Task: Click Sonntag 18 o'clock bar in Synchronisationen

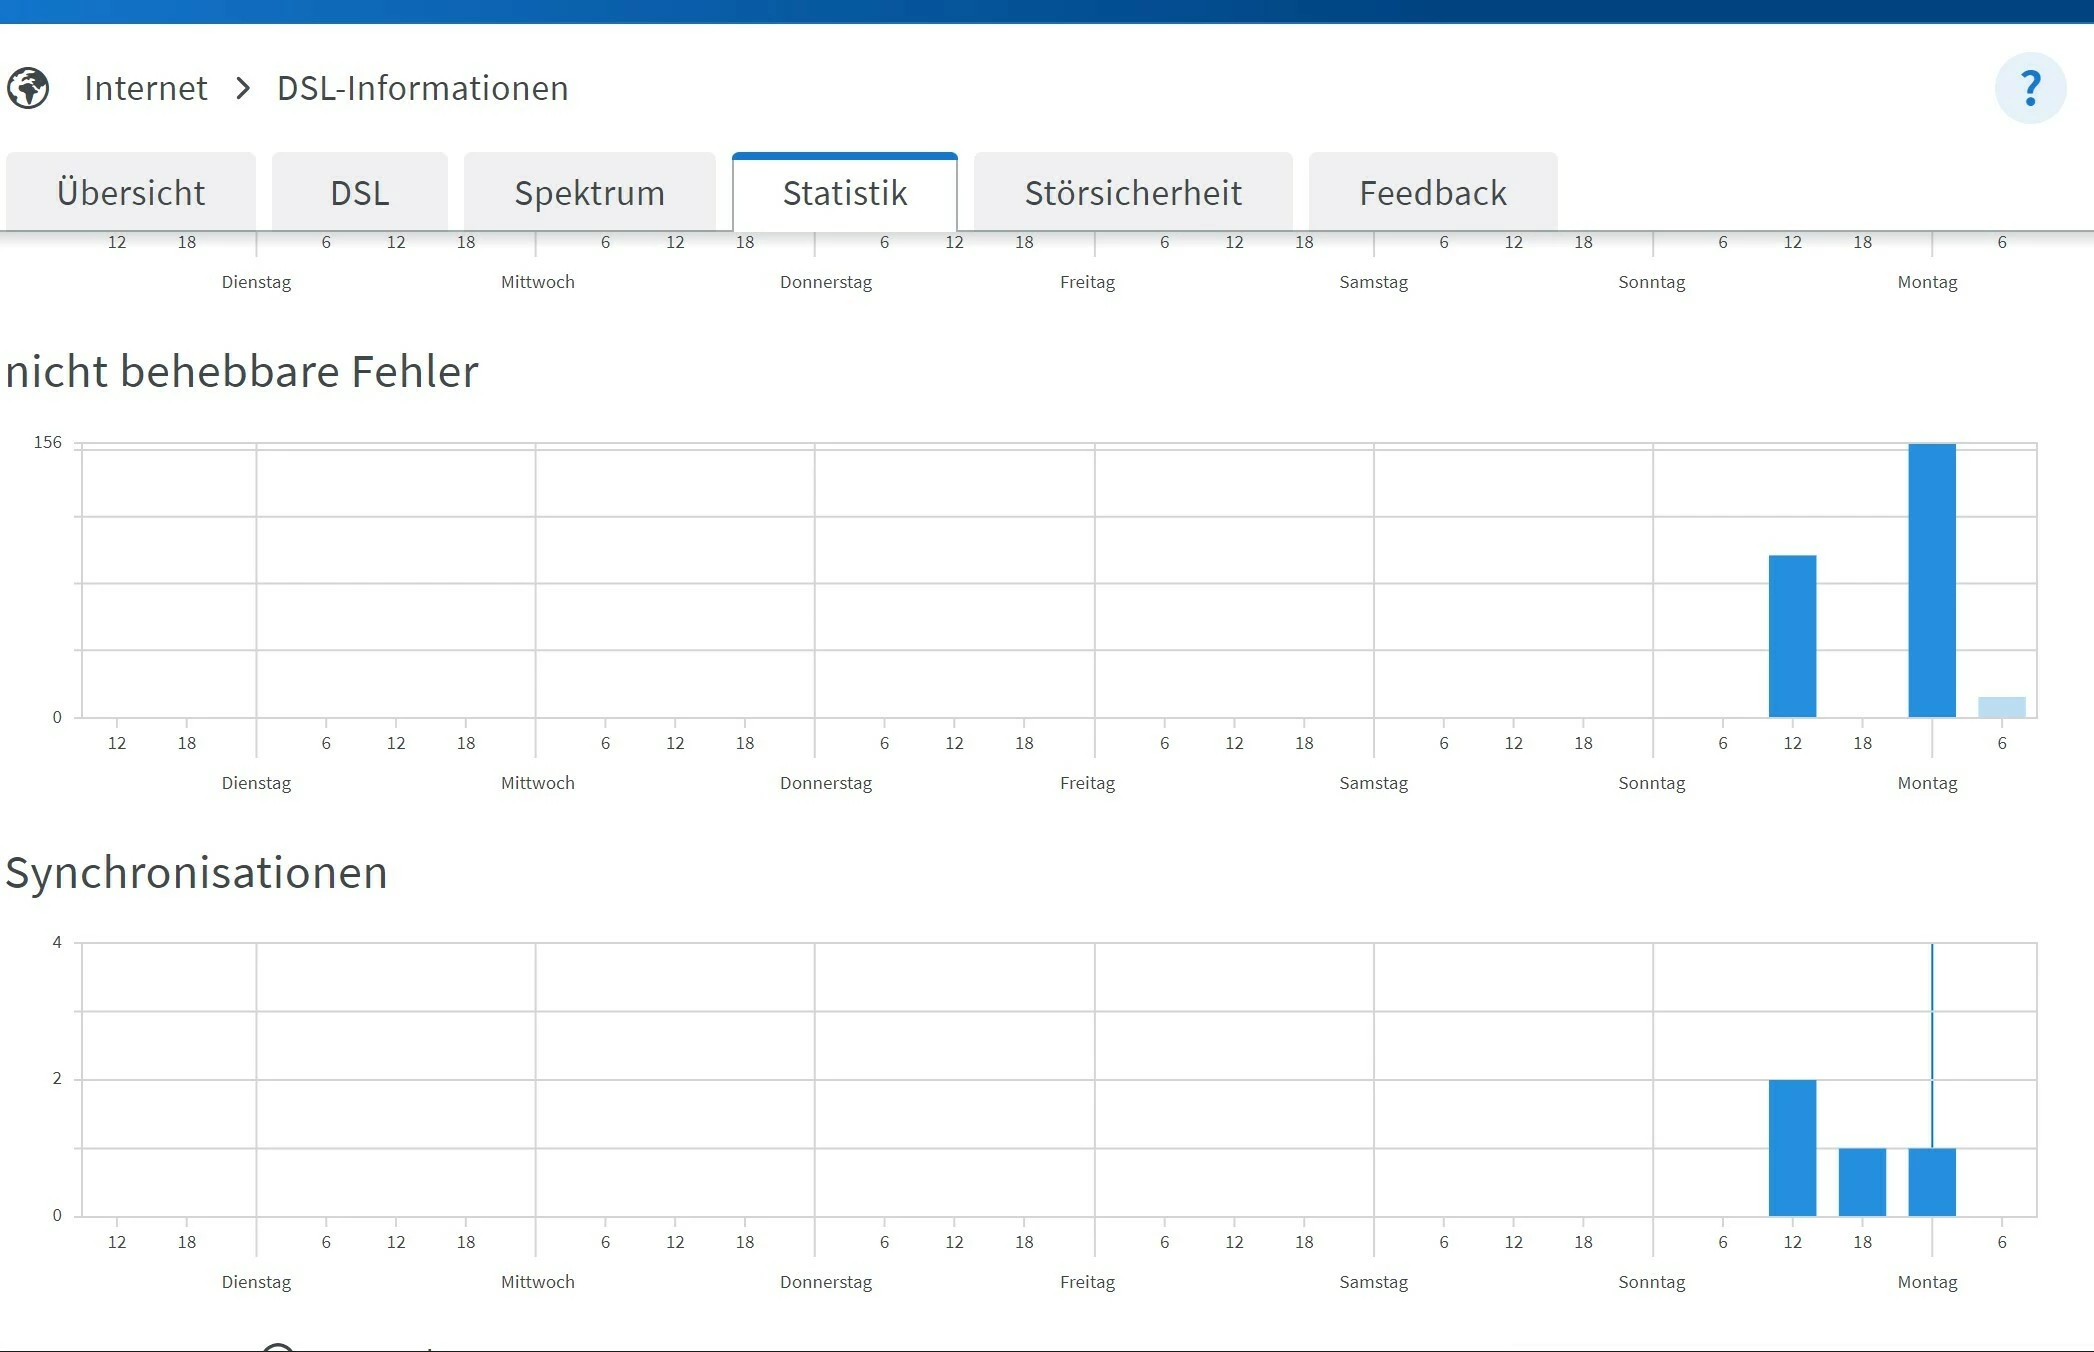Action: (x=1862, y=1182)
